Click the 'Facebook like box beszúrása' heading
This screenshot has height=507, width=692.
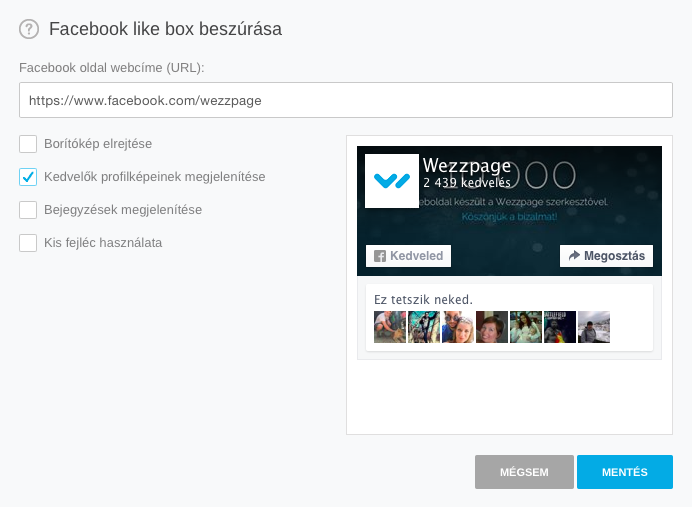[x=165, y=29]
